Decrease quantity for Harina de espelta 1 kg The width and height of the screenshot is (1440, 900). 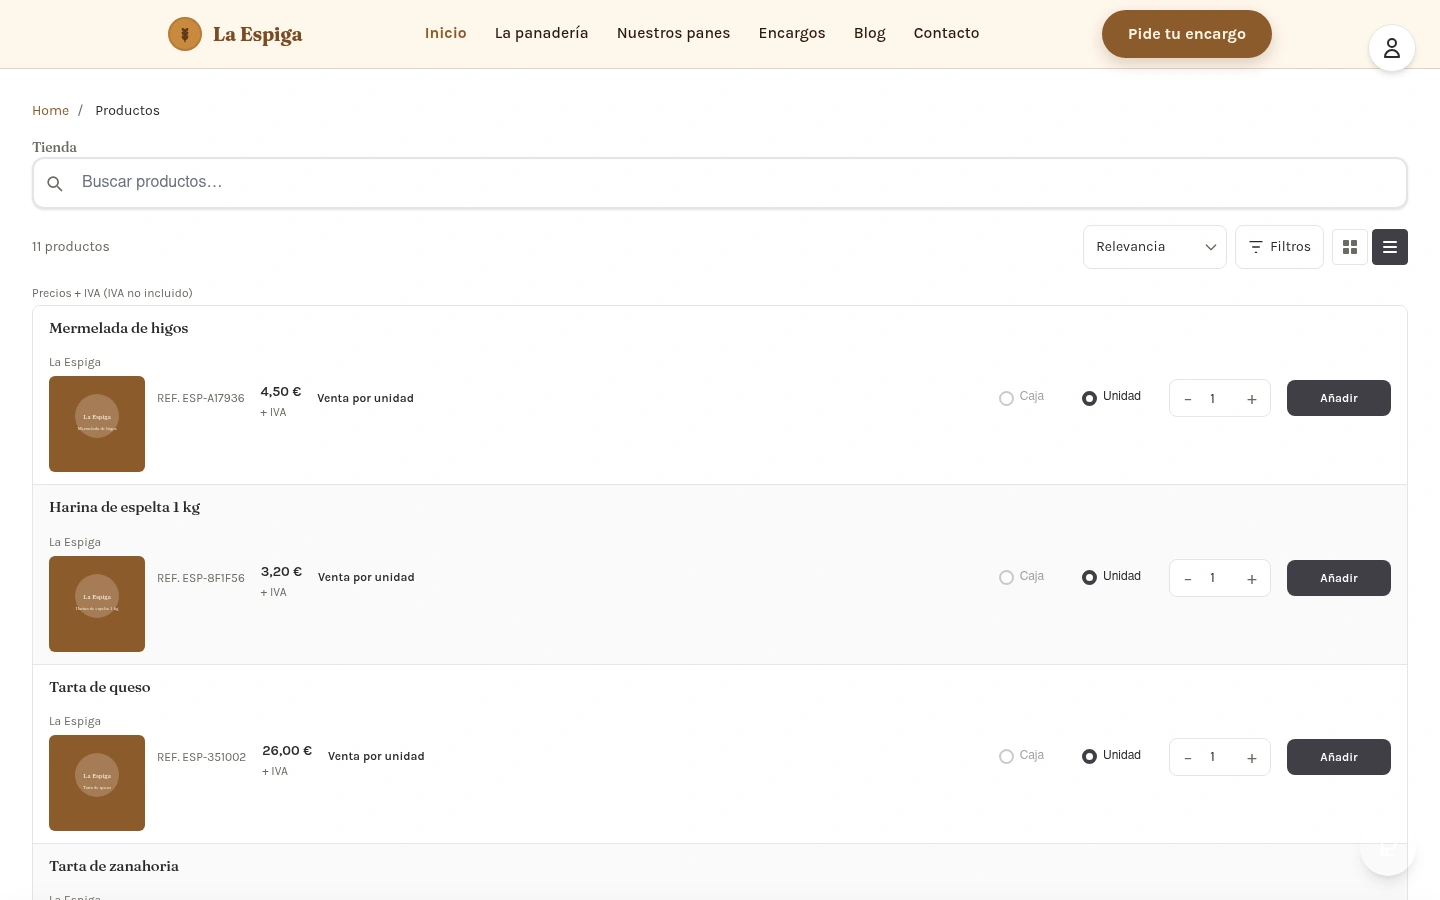click(1188, 579)
